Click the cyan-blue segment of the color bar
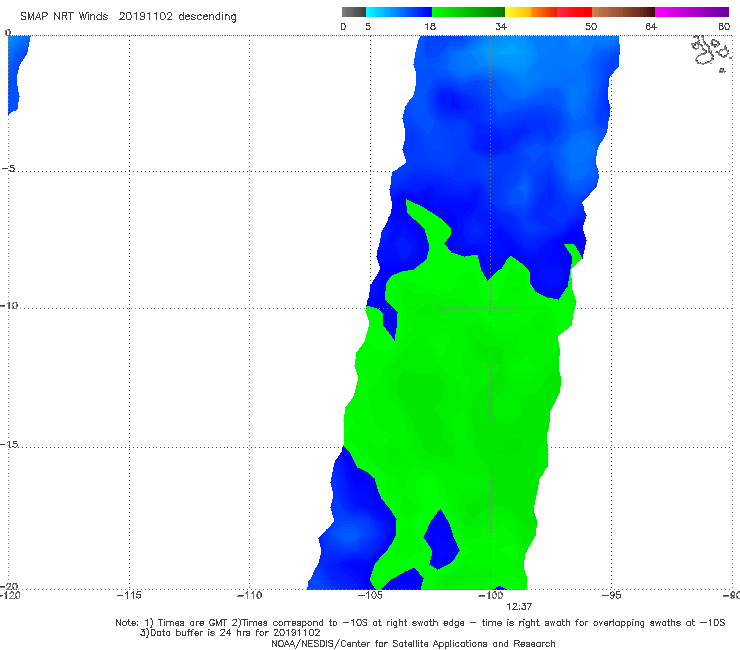The image size is (740, 650). tap(399, 12)
